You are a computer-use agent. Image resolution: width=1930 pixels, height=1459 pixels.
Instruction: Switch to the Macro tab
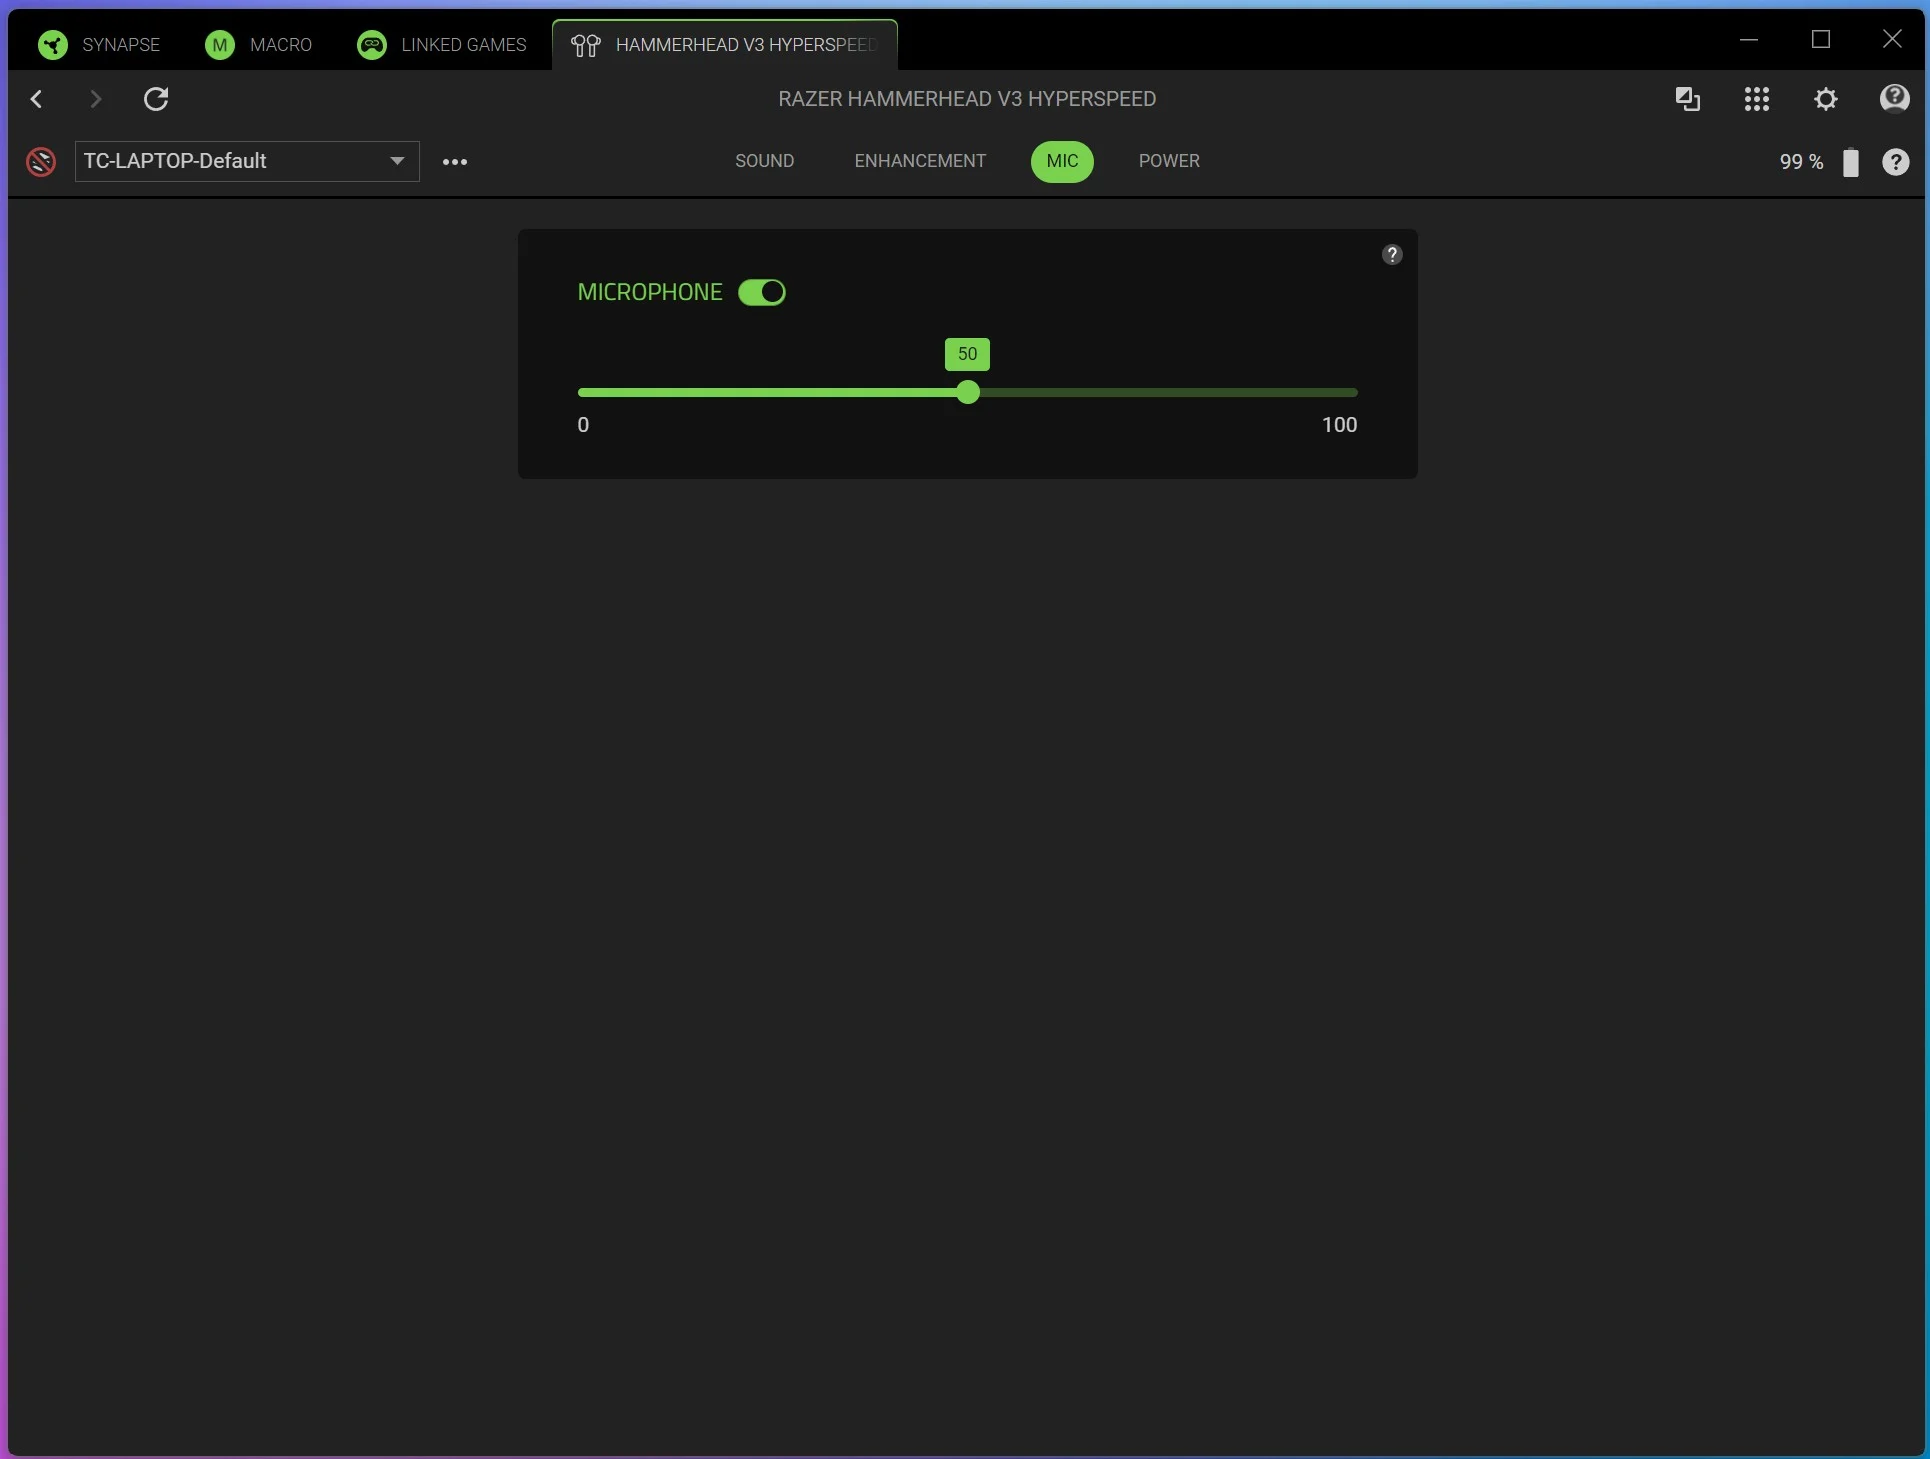point(259,44)
